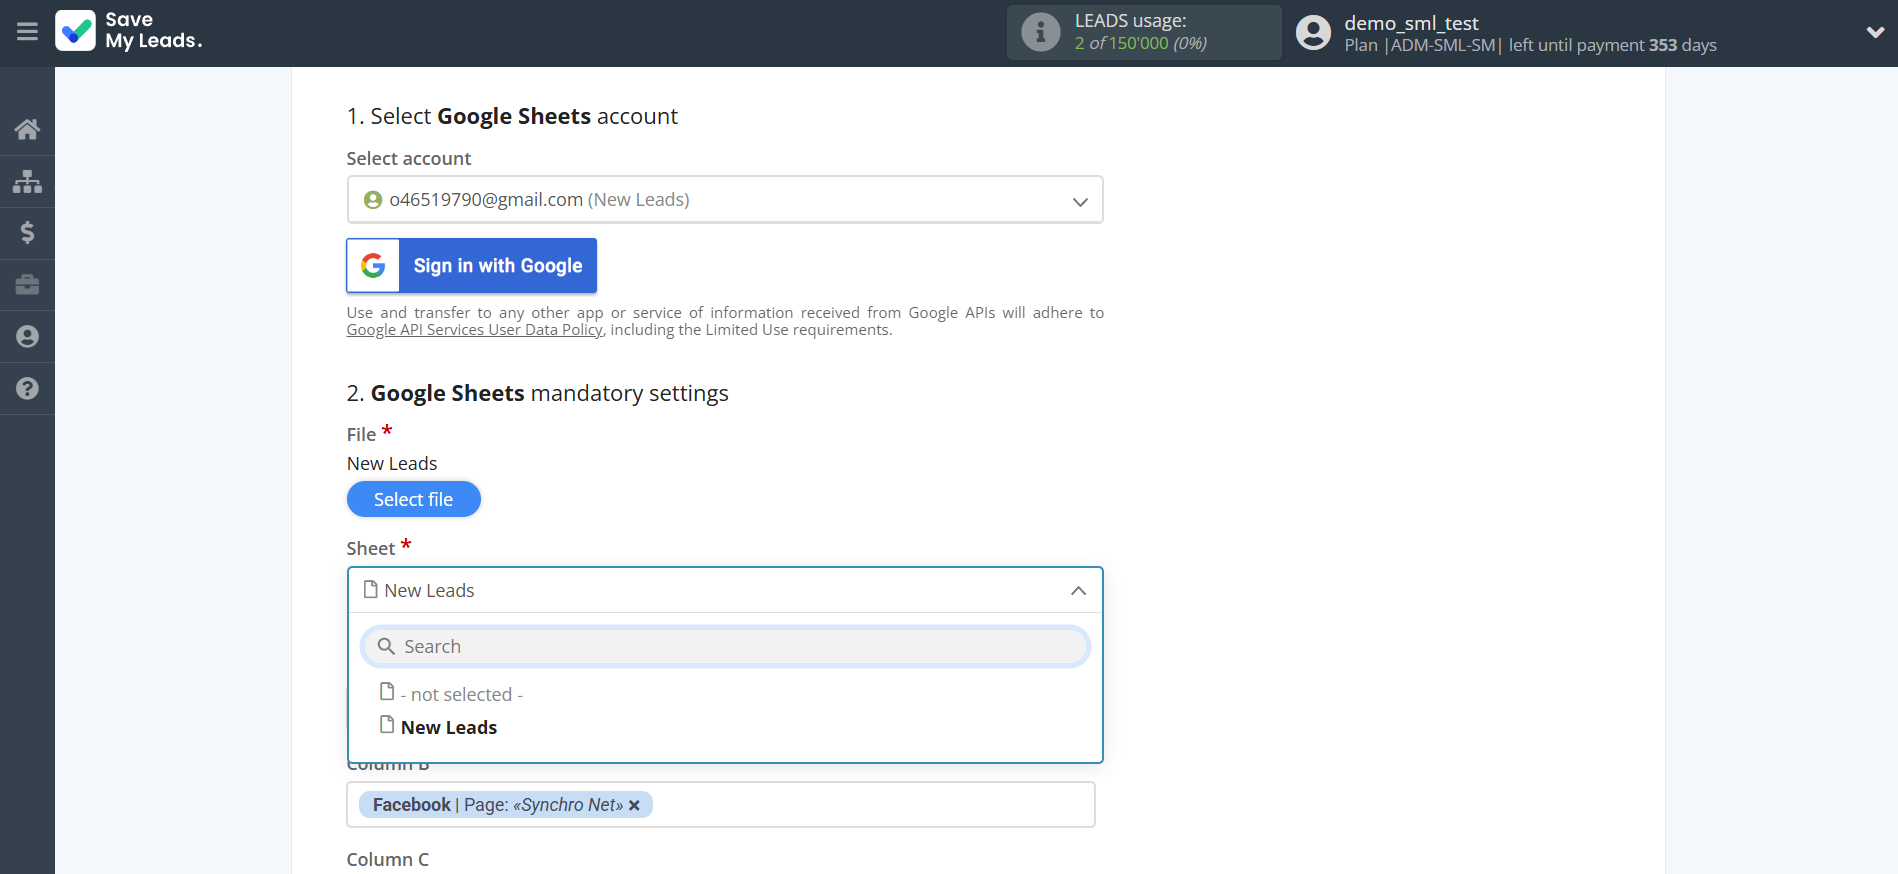Viewport: 1898px width, 874px height.
Task: Click the Save My Leads logo
Action: (x=129, y=31)
